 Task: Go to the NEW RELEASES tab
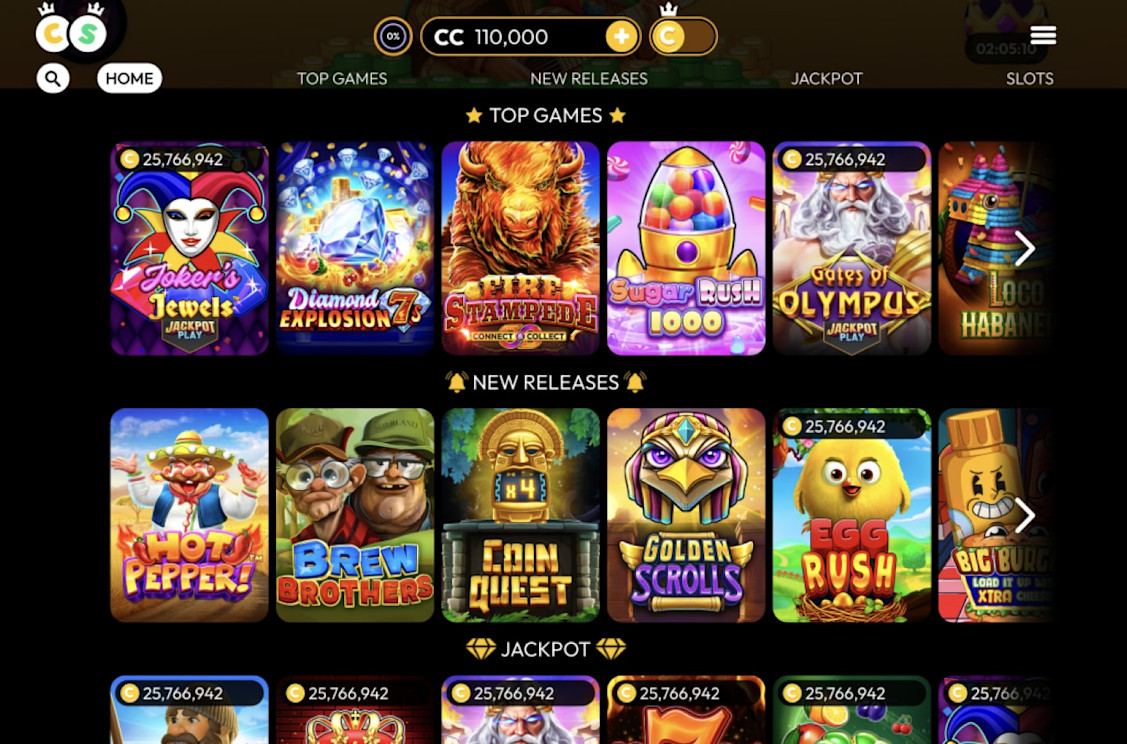click(x=589, y=78)
